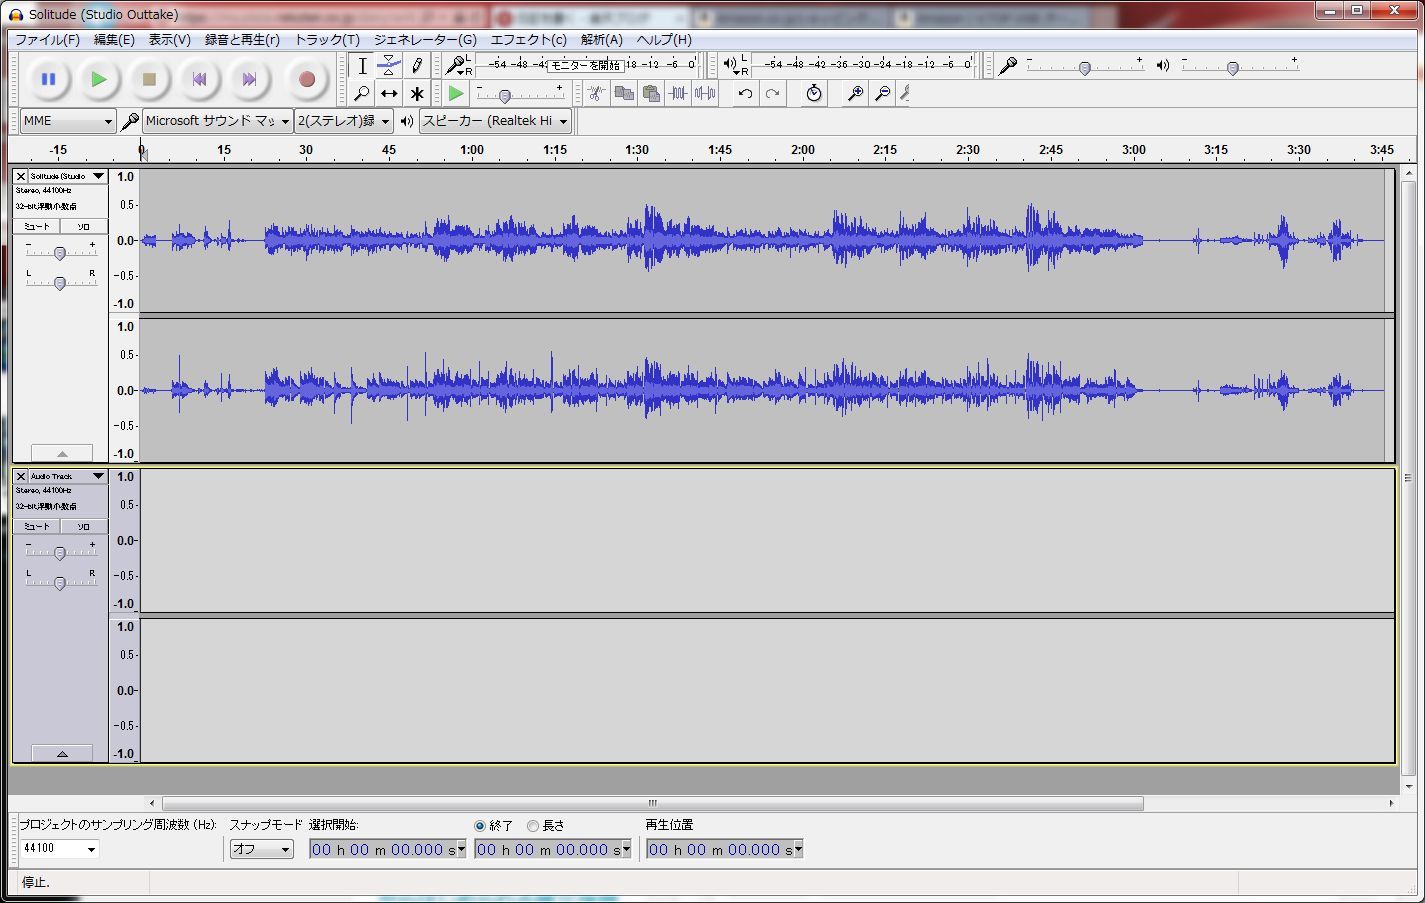Toggle the Sync-Lock tracks button
Viewport: 1425px width, 903px height.
coord(814,94)
